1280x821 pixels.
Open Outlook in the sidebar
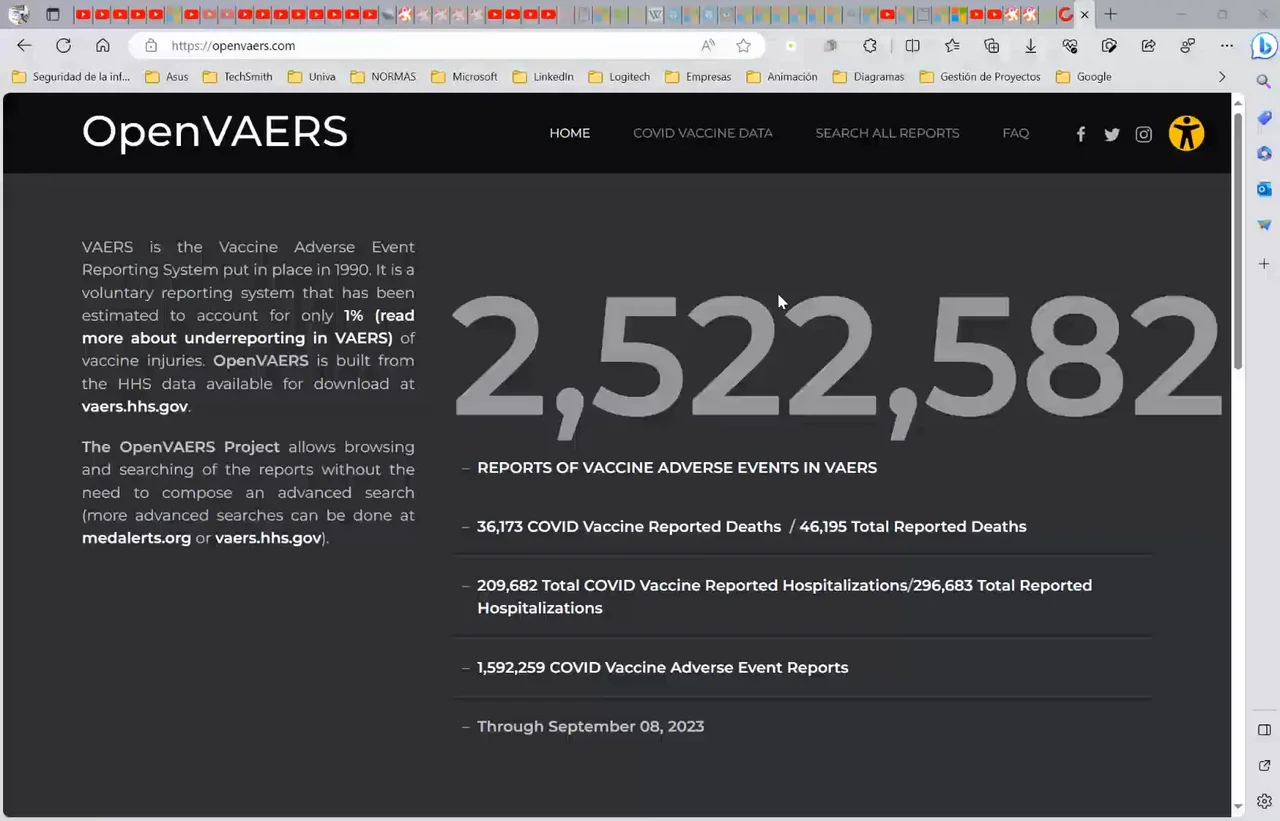[x=1264, y=189]
